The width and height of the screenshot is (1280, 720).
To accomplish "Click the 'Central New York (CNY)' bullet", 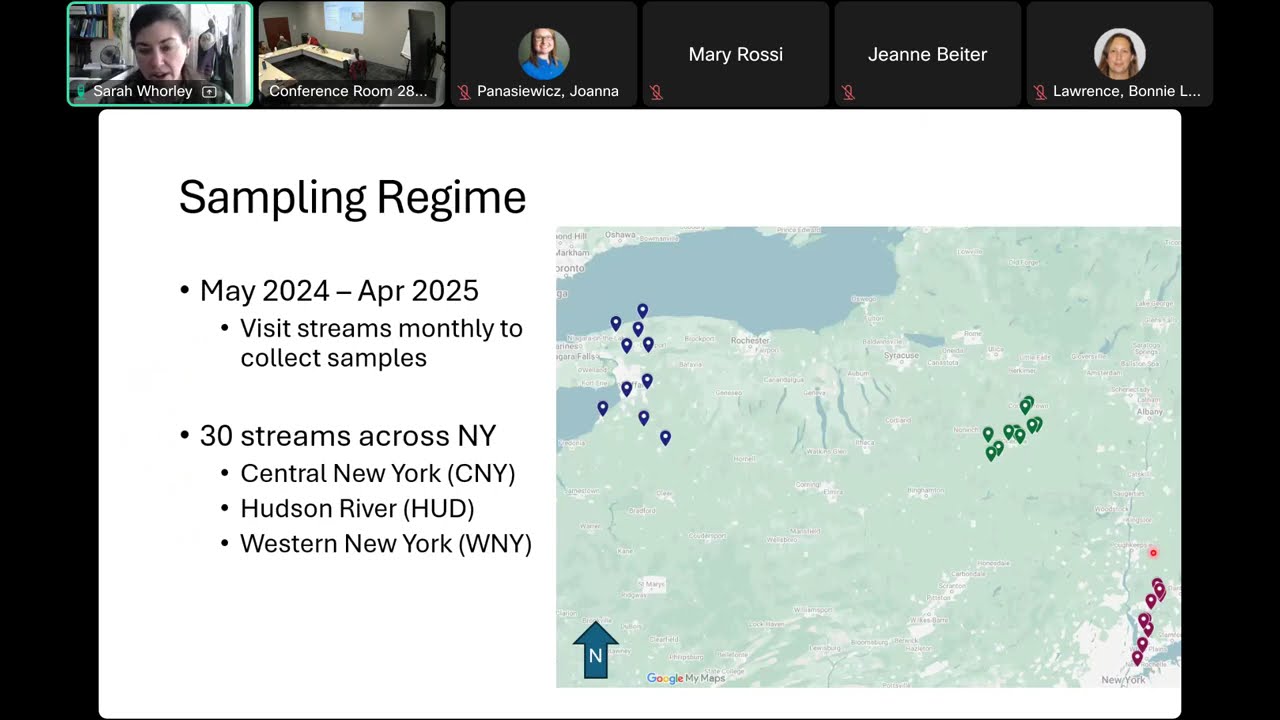I will 378,474.
